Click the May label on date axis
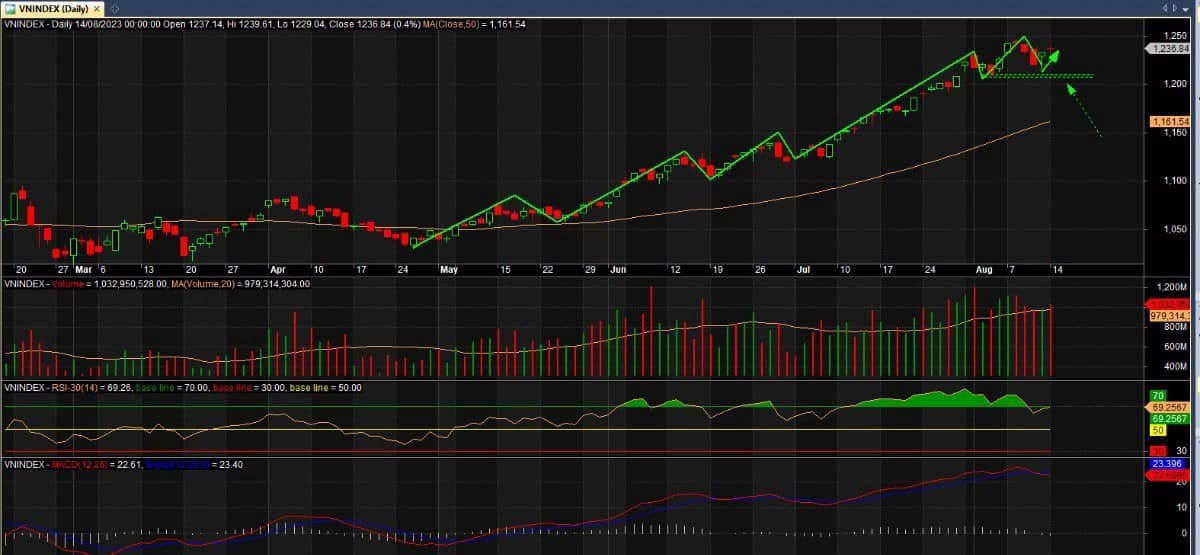This screenshot has height=555, width=1200. tap(448, 270)
